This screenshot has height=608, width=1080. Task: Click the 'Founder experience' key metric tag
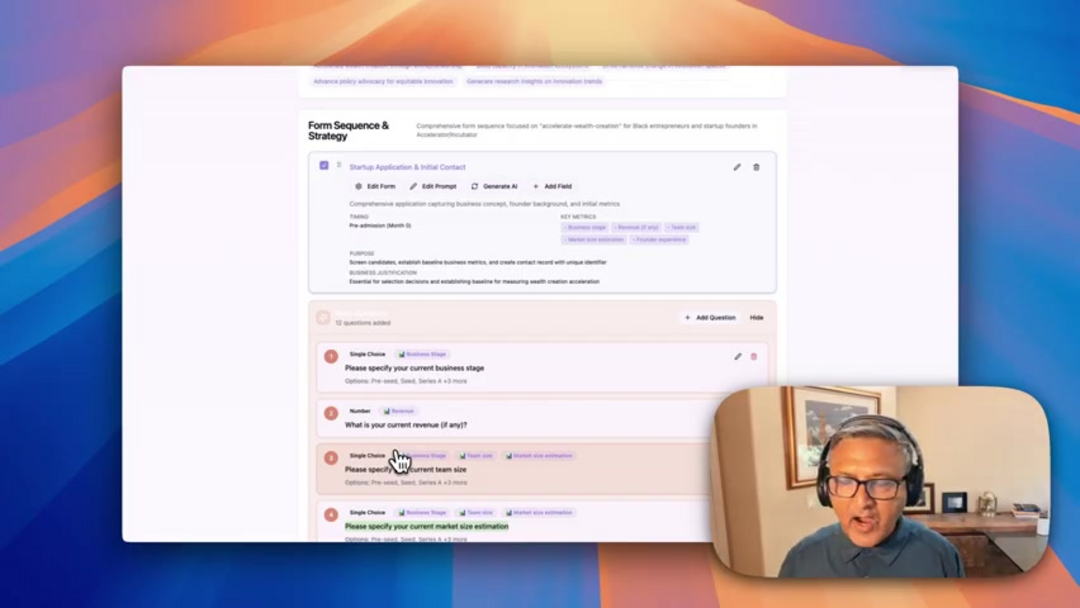[x=660, y=240]
